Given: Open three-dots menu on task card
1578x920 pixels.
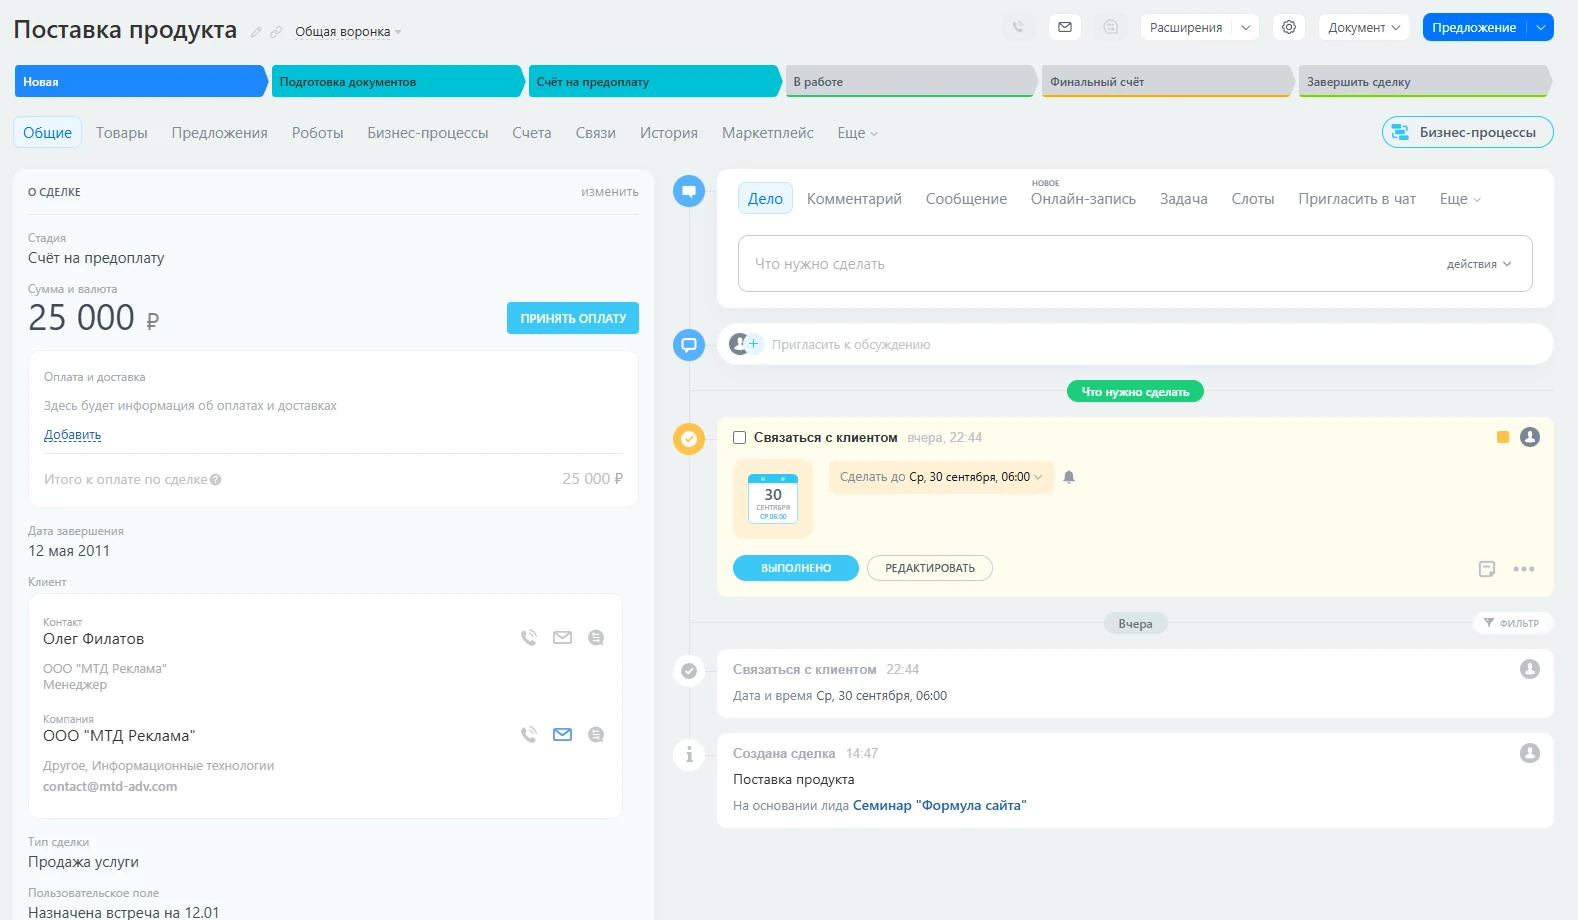Looking at the screenshot, I should [1524, 569].
